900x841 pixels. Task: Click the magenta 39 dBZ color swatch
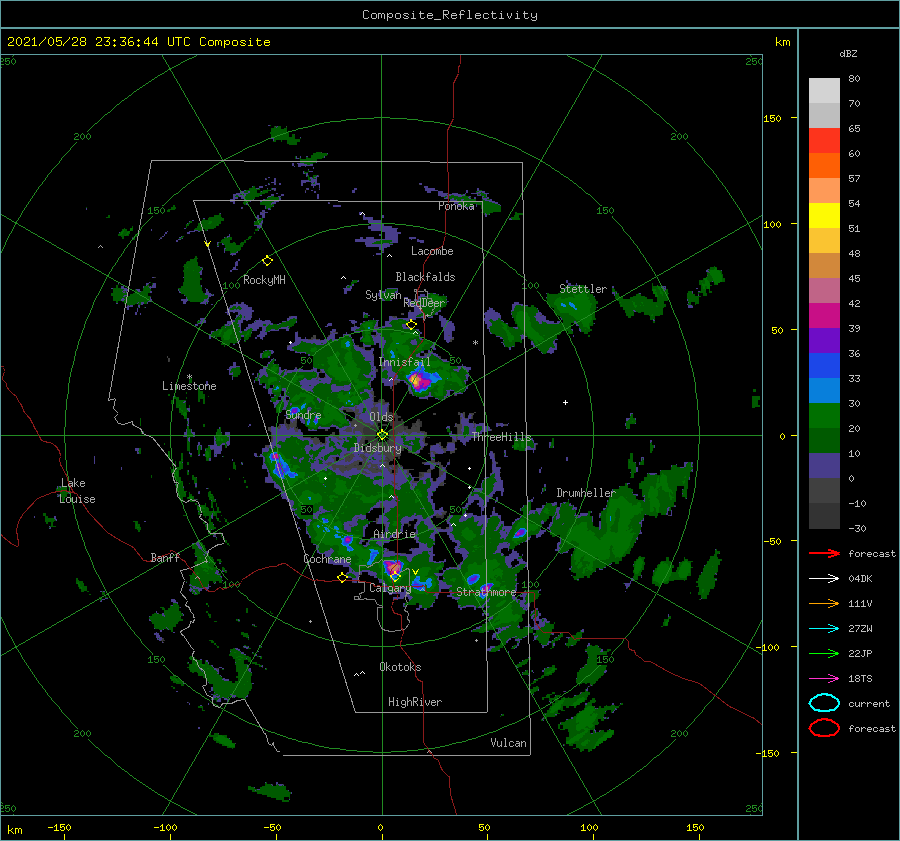[824, 316]
